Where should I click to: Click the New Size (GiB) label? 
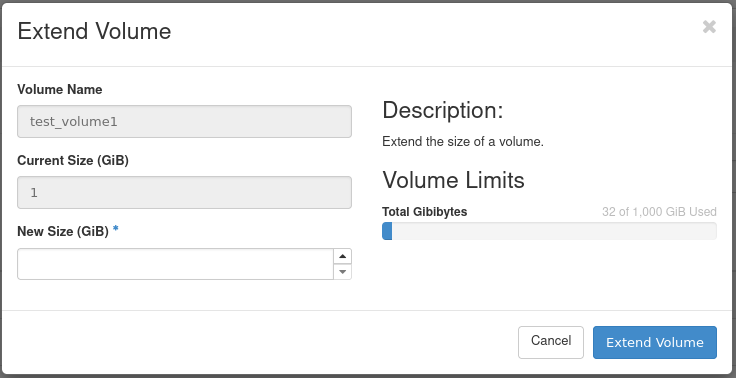click(x=63, y=231)
